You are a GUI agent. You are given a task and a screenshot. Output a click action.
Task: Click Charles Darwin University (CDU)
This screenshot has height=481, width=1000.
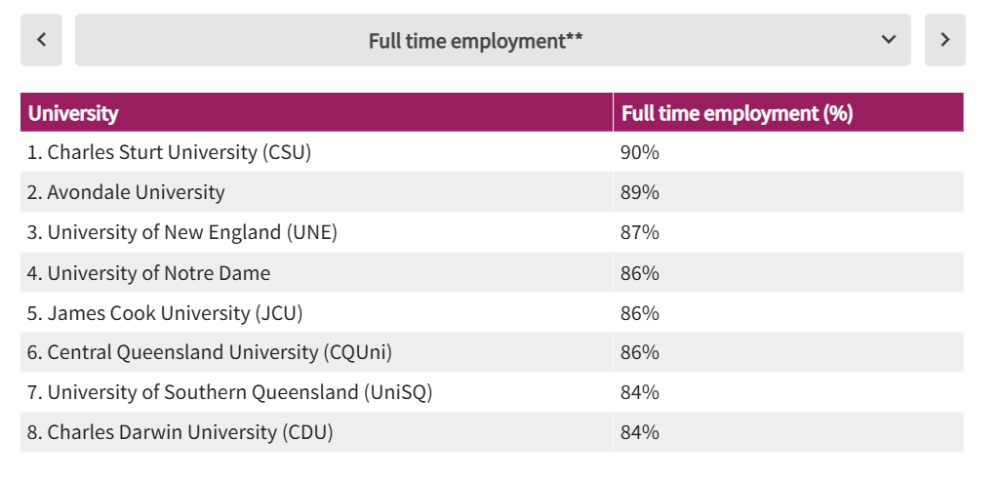point(180,432)
